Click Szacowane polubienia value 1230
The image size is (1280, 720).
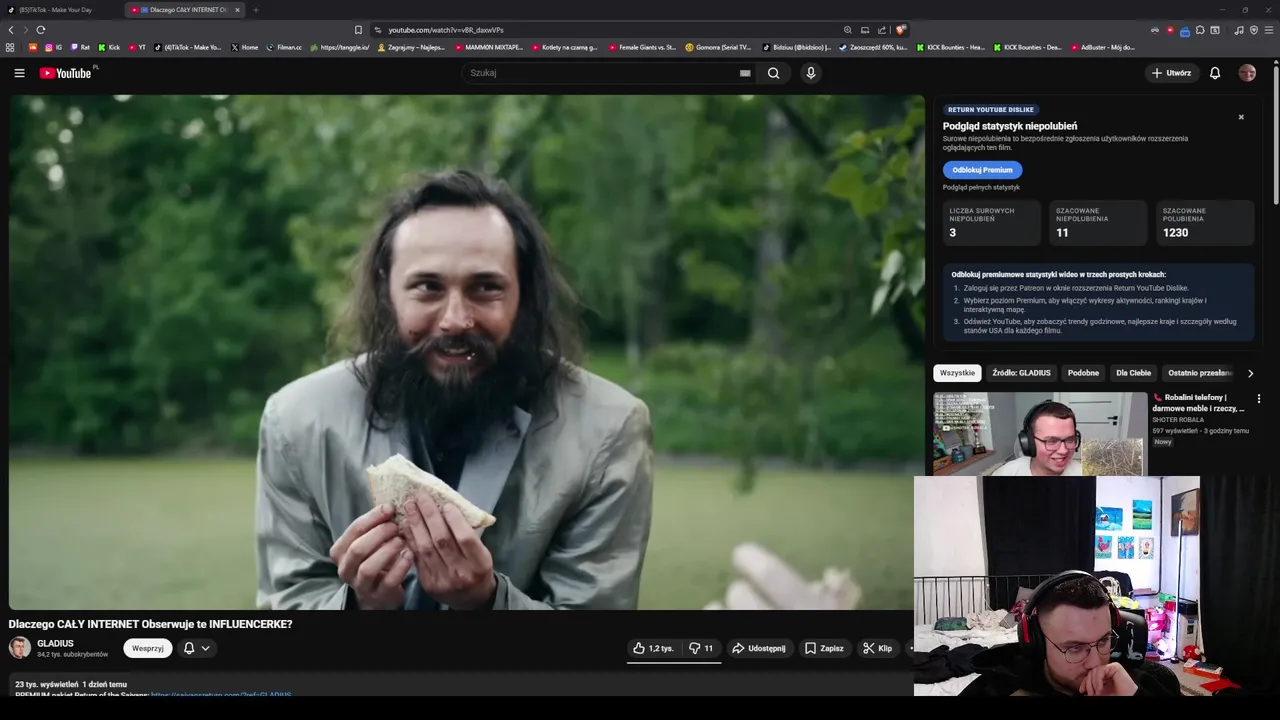(x=1175, y=232)
